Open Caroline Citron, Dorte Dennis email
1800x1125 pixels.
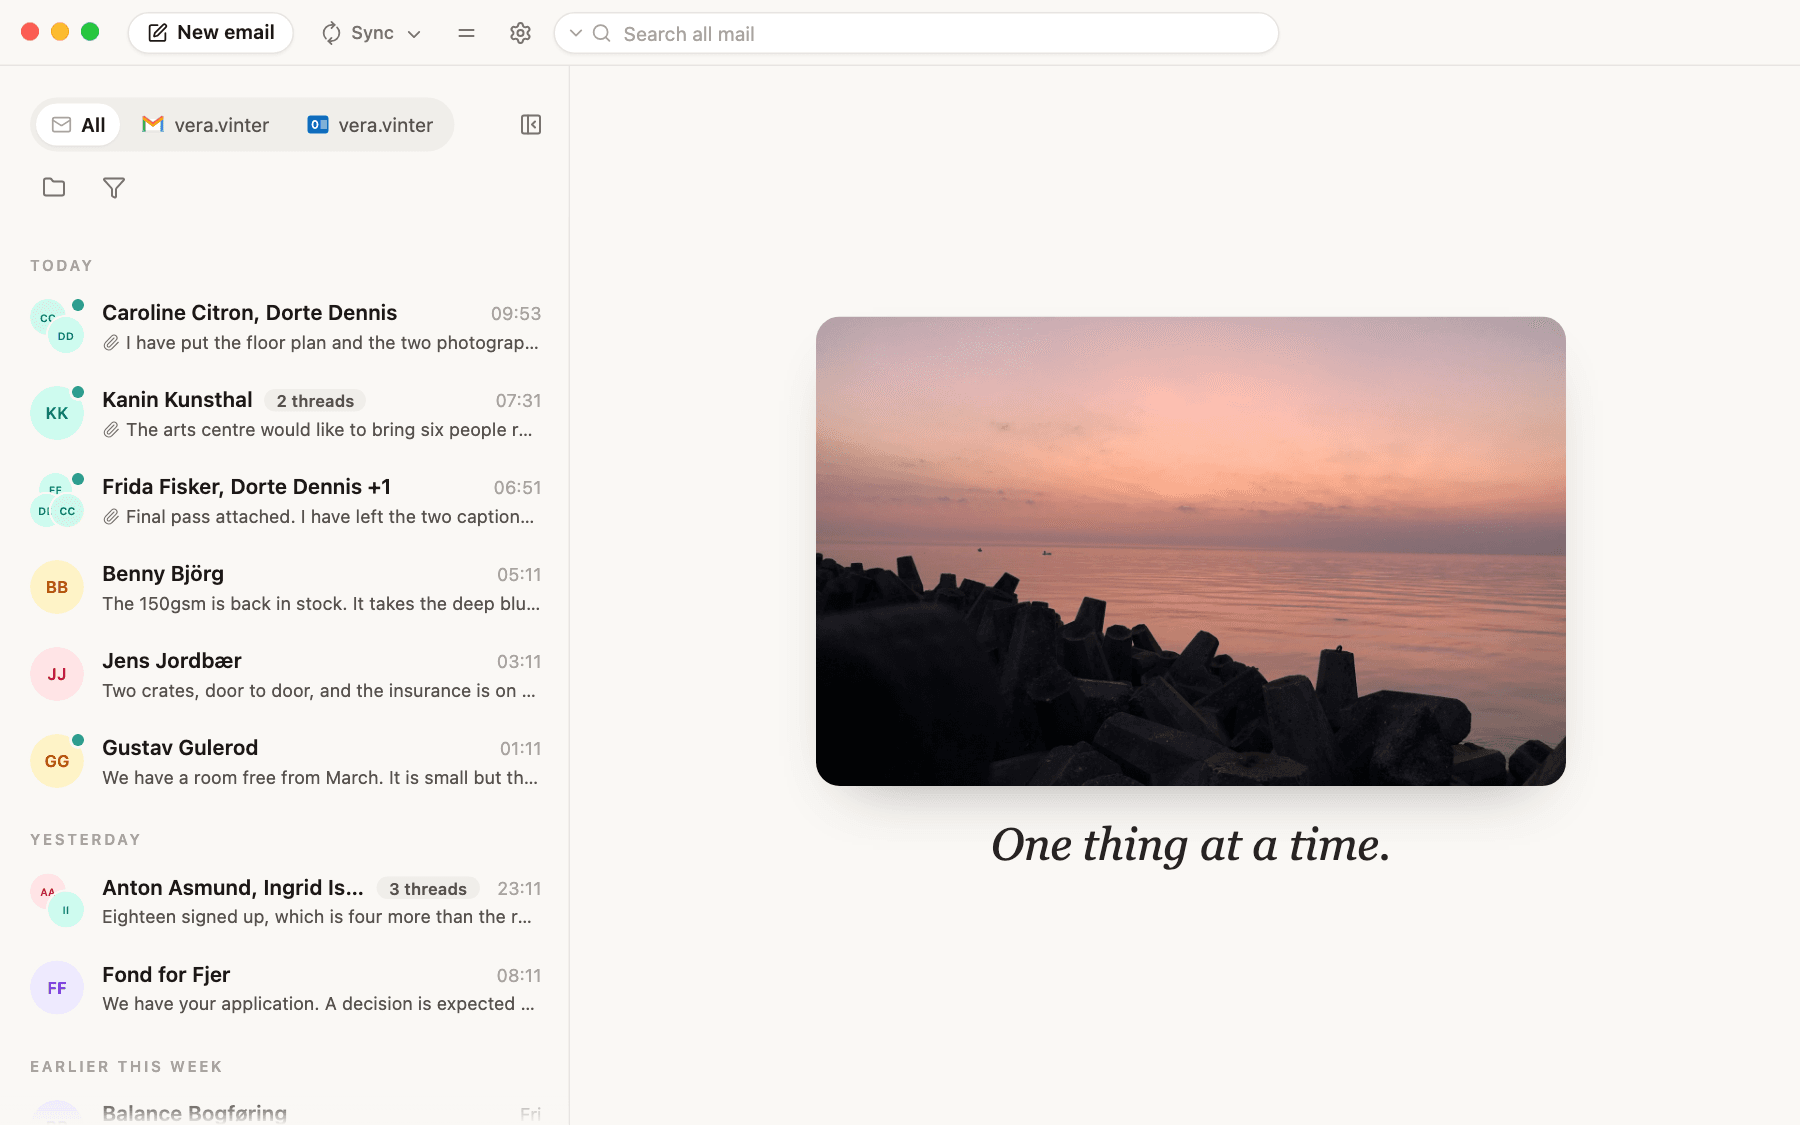285,327
